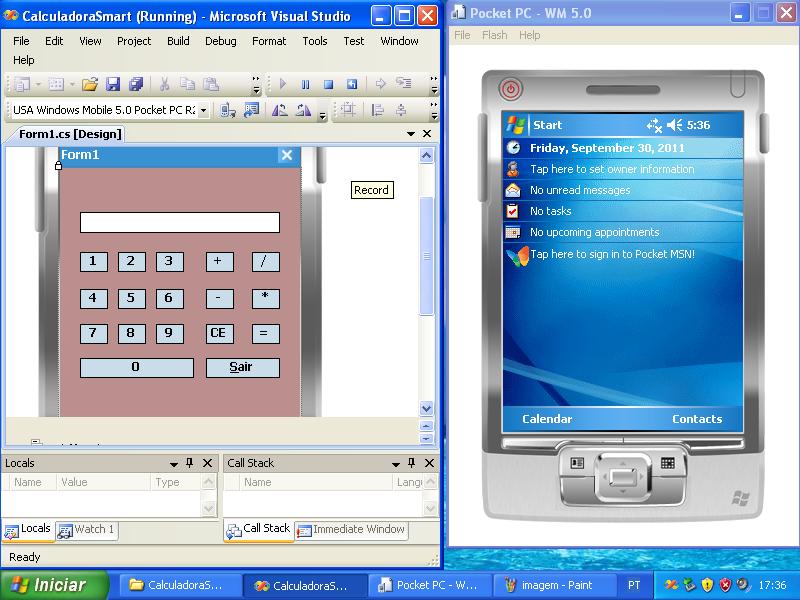Click the Cut scissors icon
The image size is (800, 600).
point(164,84)
